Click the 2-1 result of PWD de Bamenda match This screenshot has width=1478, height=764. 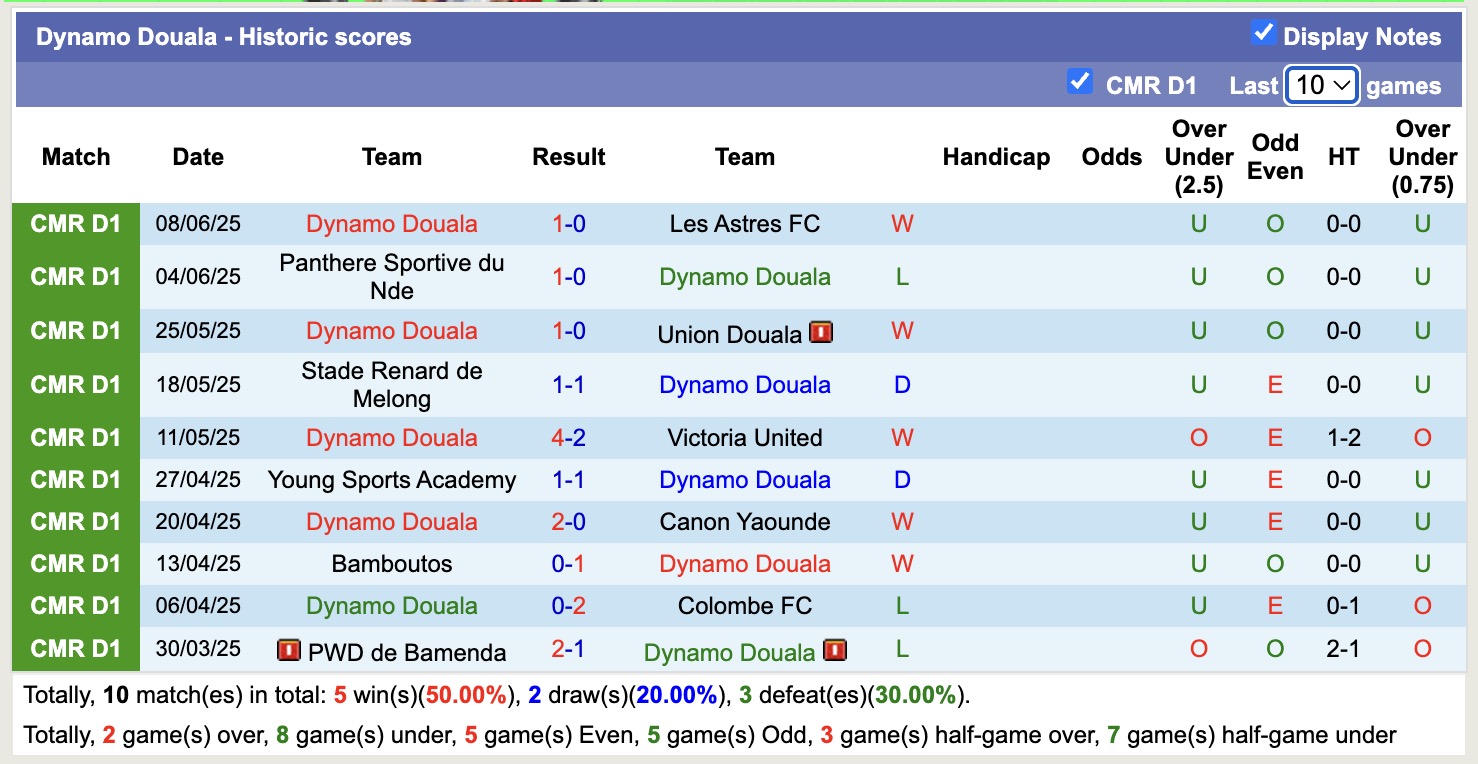[568, 649]
